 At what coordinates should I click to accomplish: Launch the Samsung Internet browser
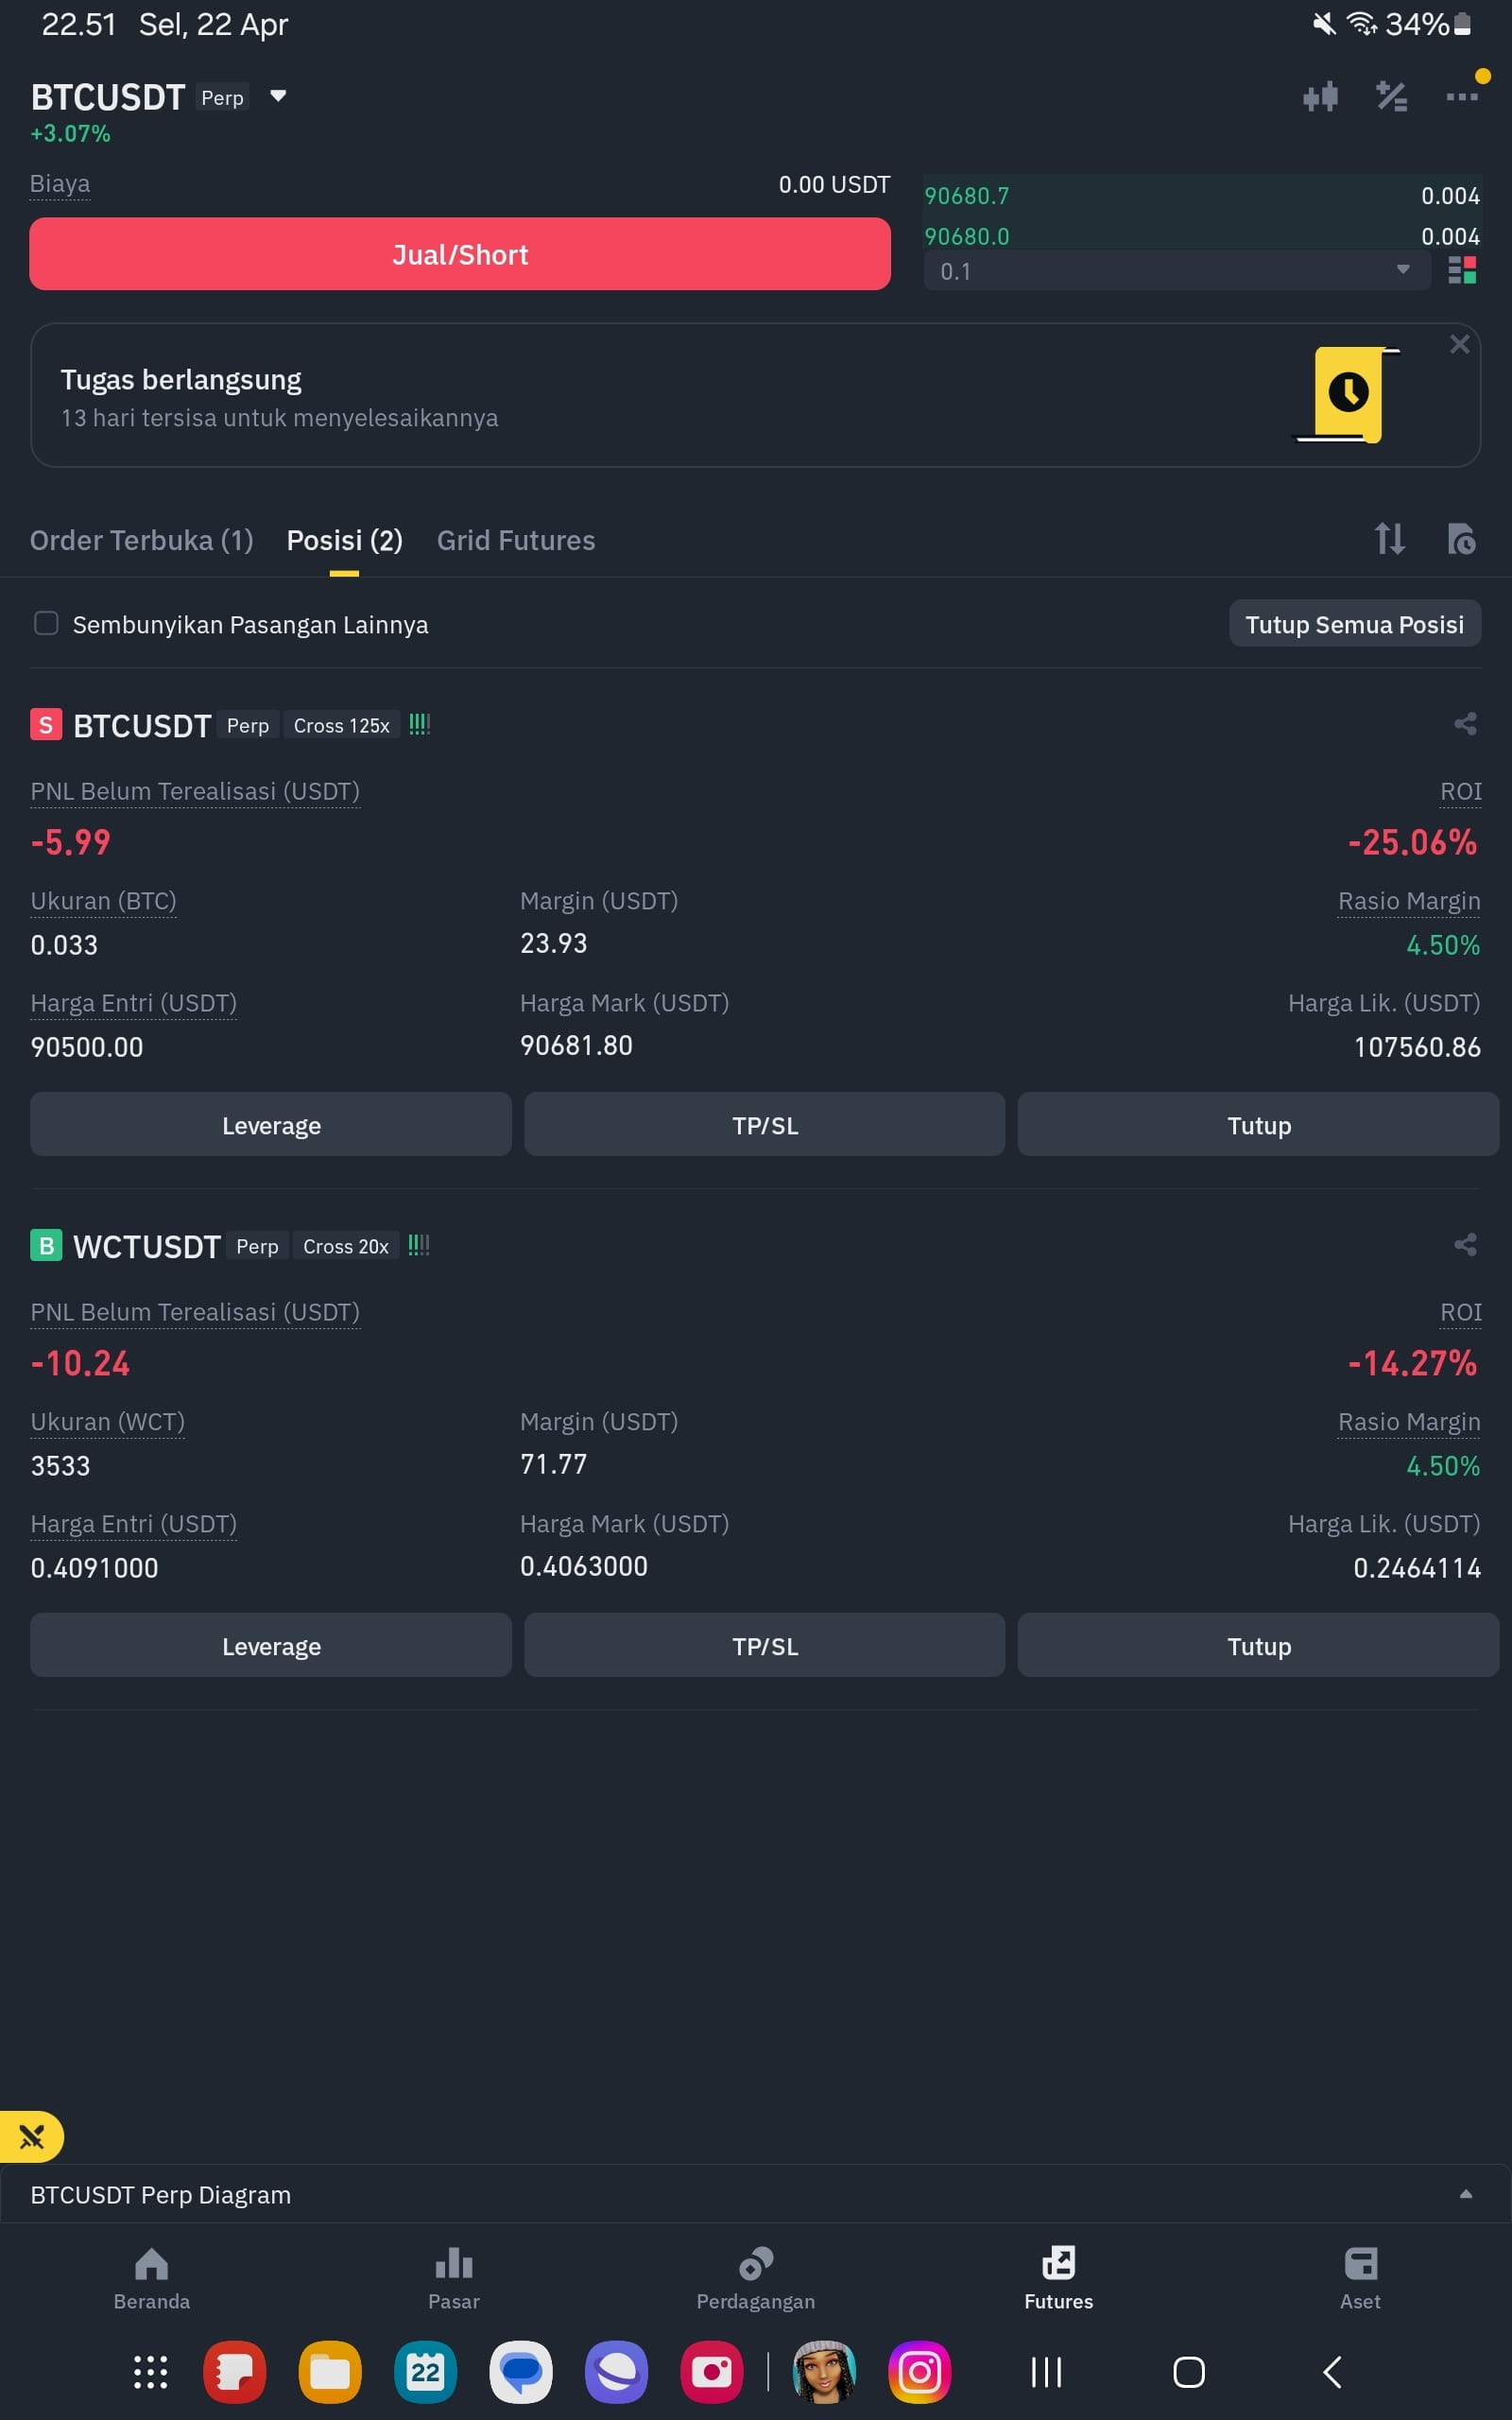click(x=616, y=2372)
